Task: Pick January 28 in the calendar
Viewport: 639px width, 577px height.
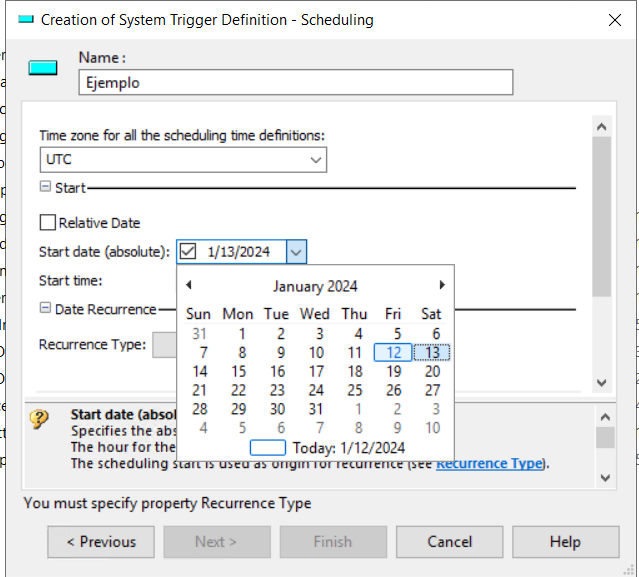Action: (200, 409)
